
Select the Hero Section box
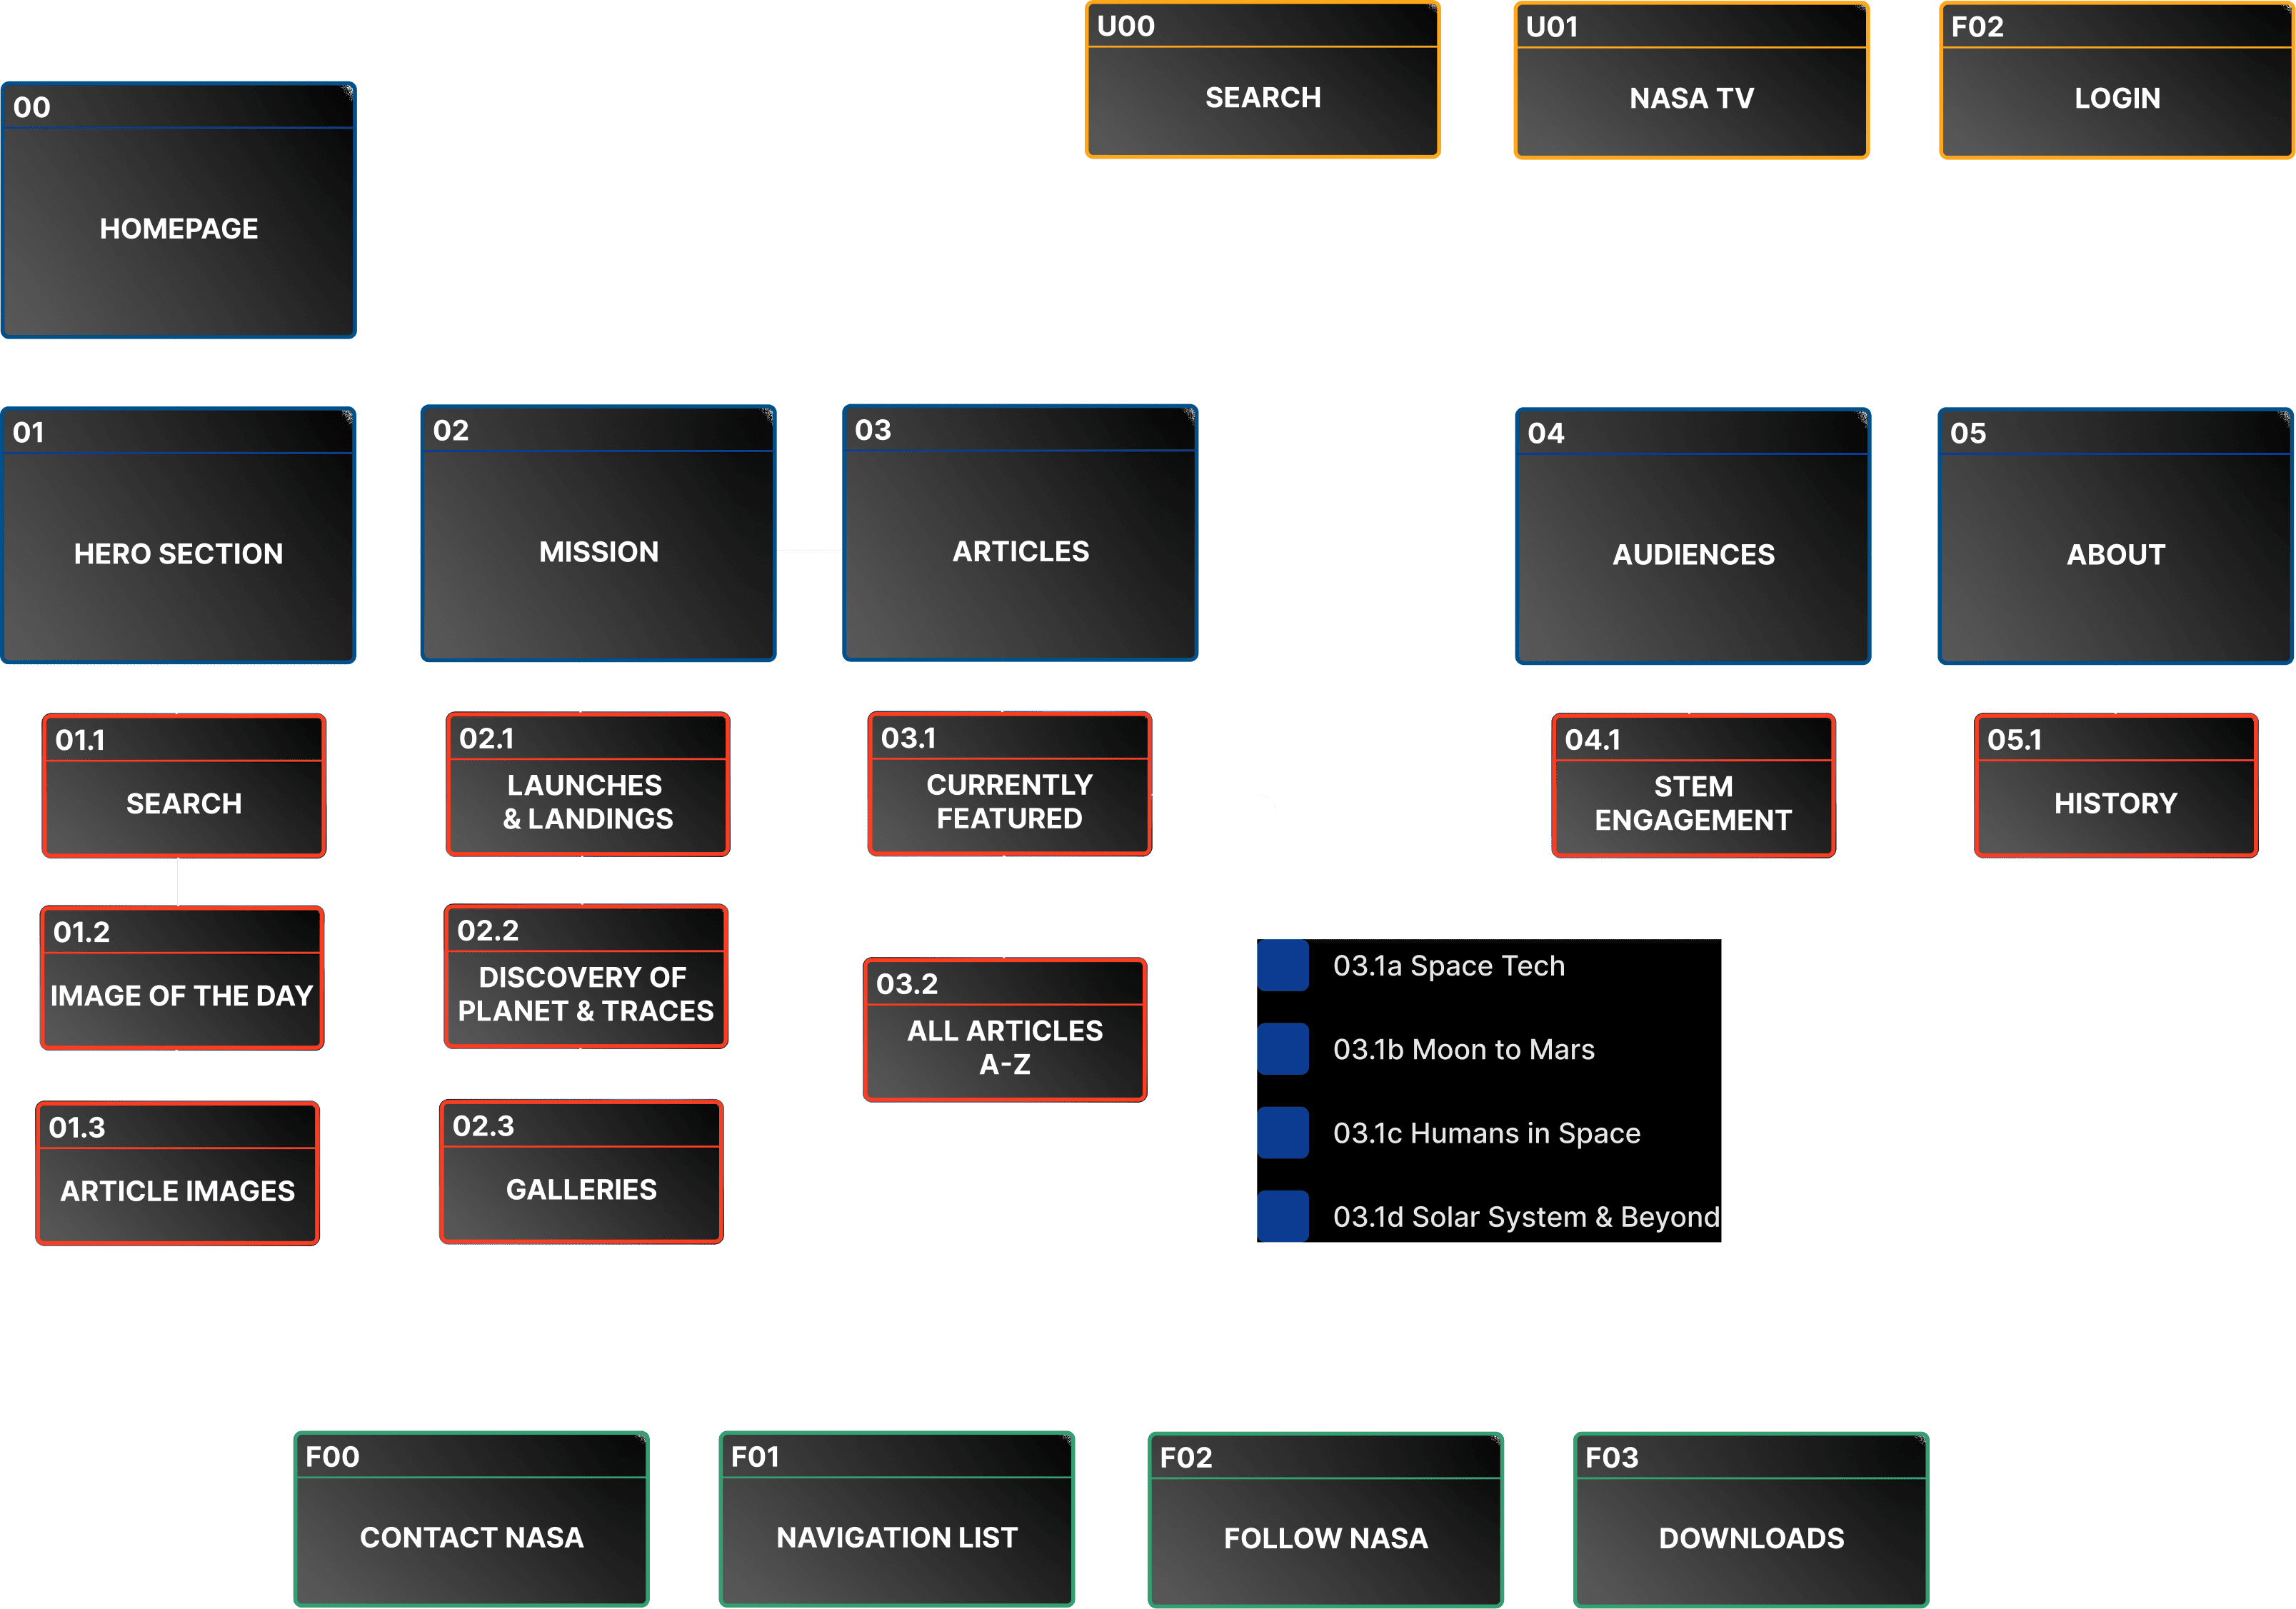coord(179,552)
